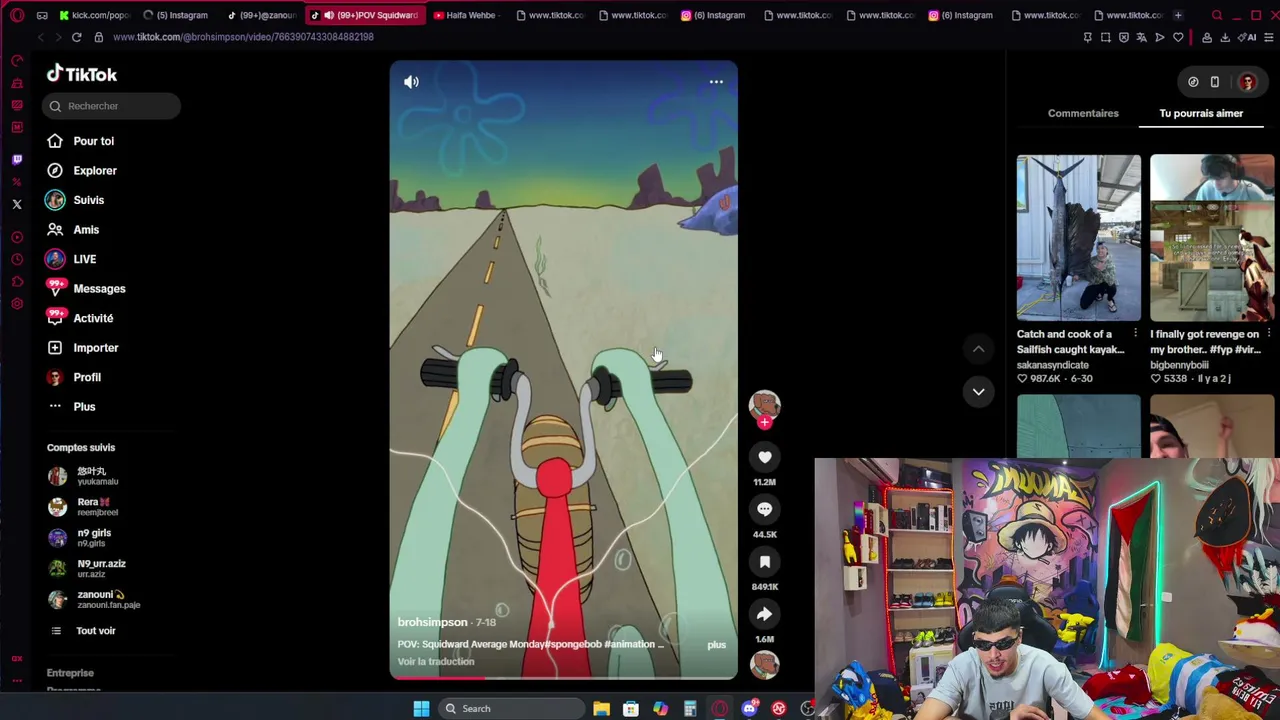
Task: Expand the "Tout voir" accounts list
Action: (x=82, y=631)
